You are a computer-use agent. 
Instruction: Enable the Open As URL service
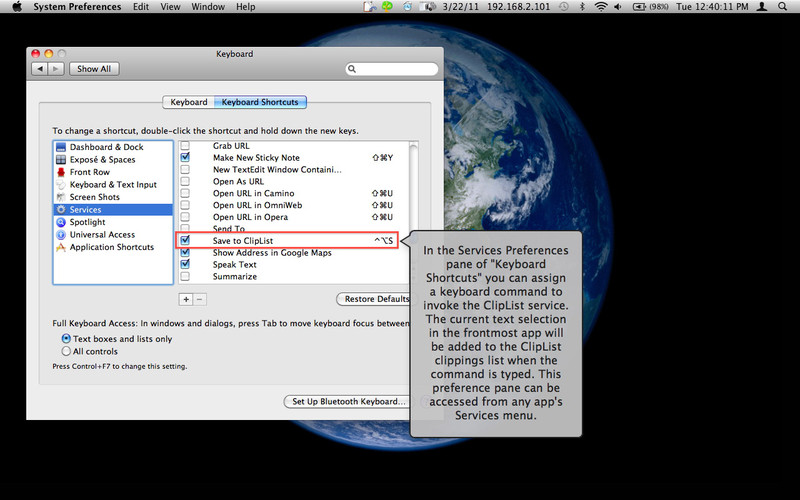(185, 181)
